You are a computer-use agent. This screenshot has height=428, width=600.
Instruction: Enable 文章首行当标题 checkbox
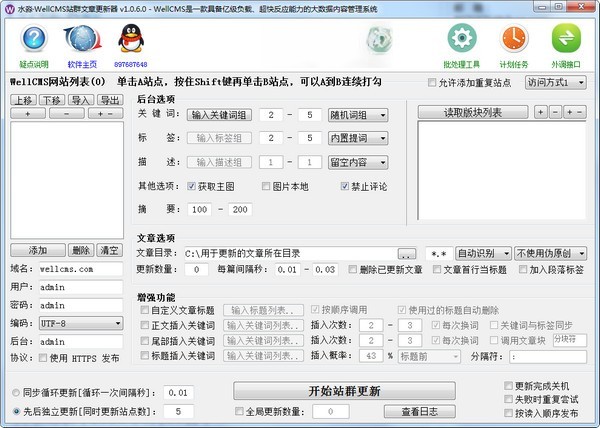coord(437,269)
